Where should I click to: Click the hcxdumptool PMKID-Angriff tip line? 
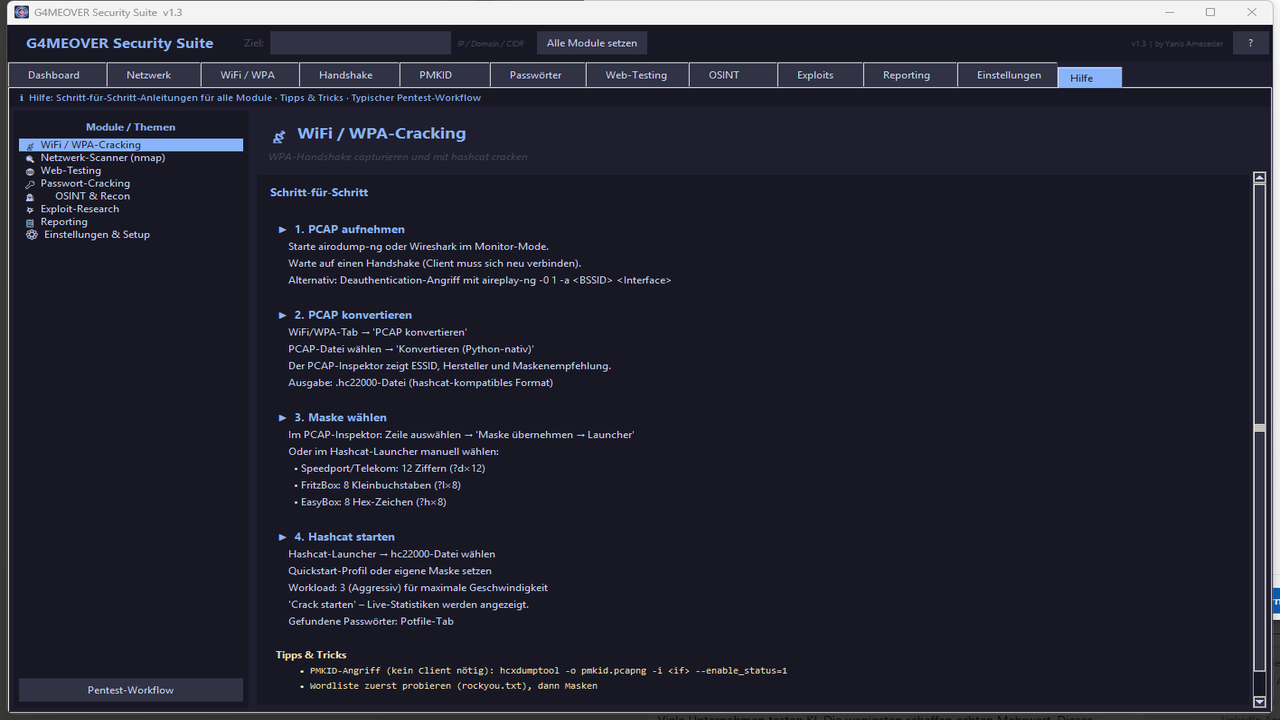coord(544,670)
